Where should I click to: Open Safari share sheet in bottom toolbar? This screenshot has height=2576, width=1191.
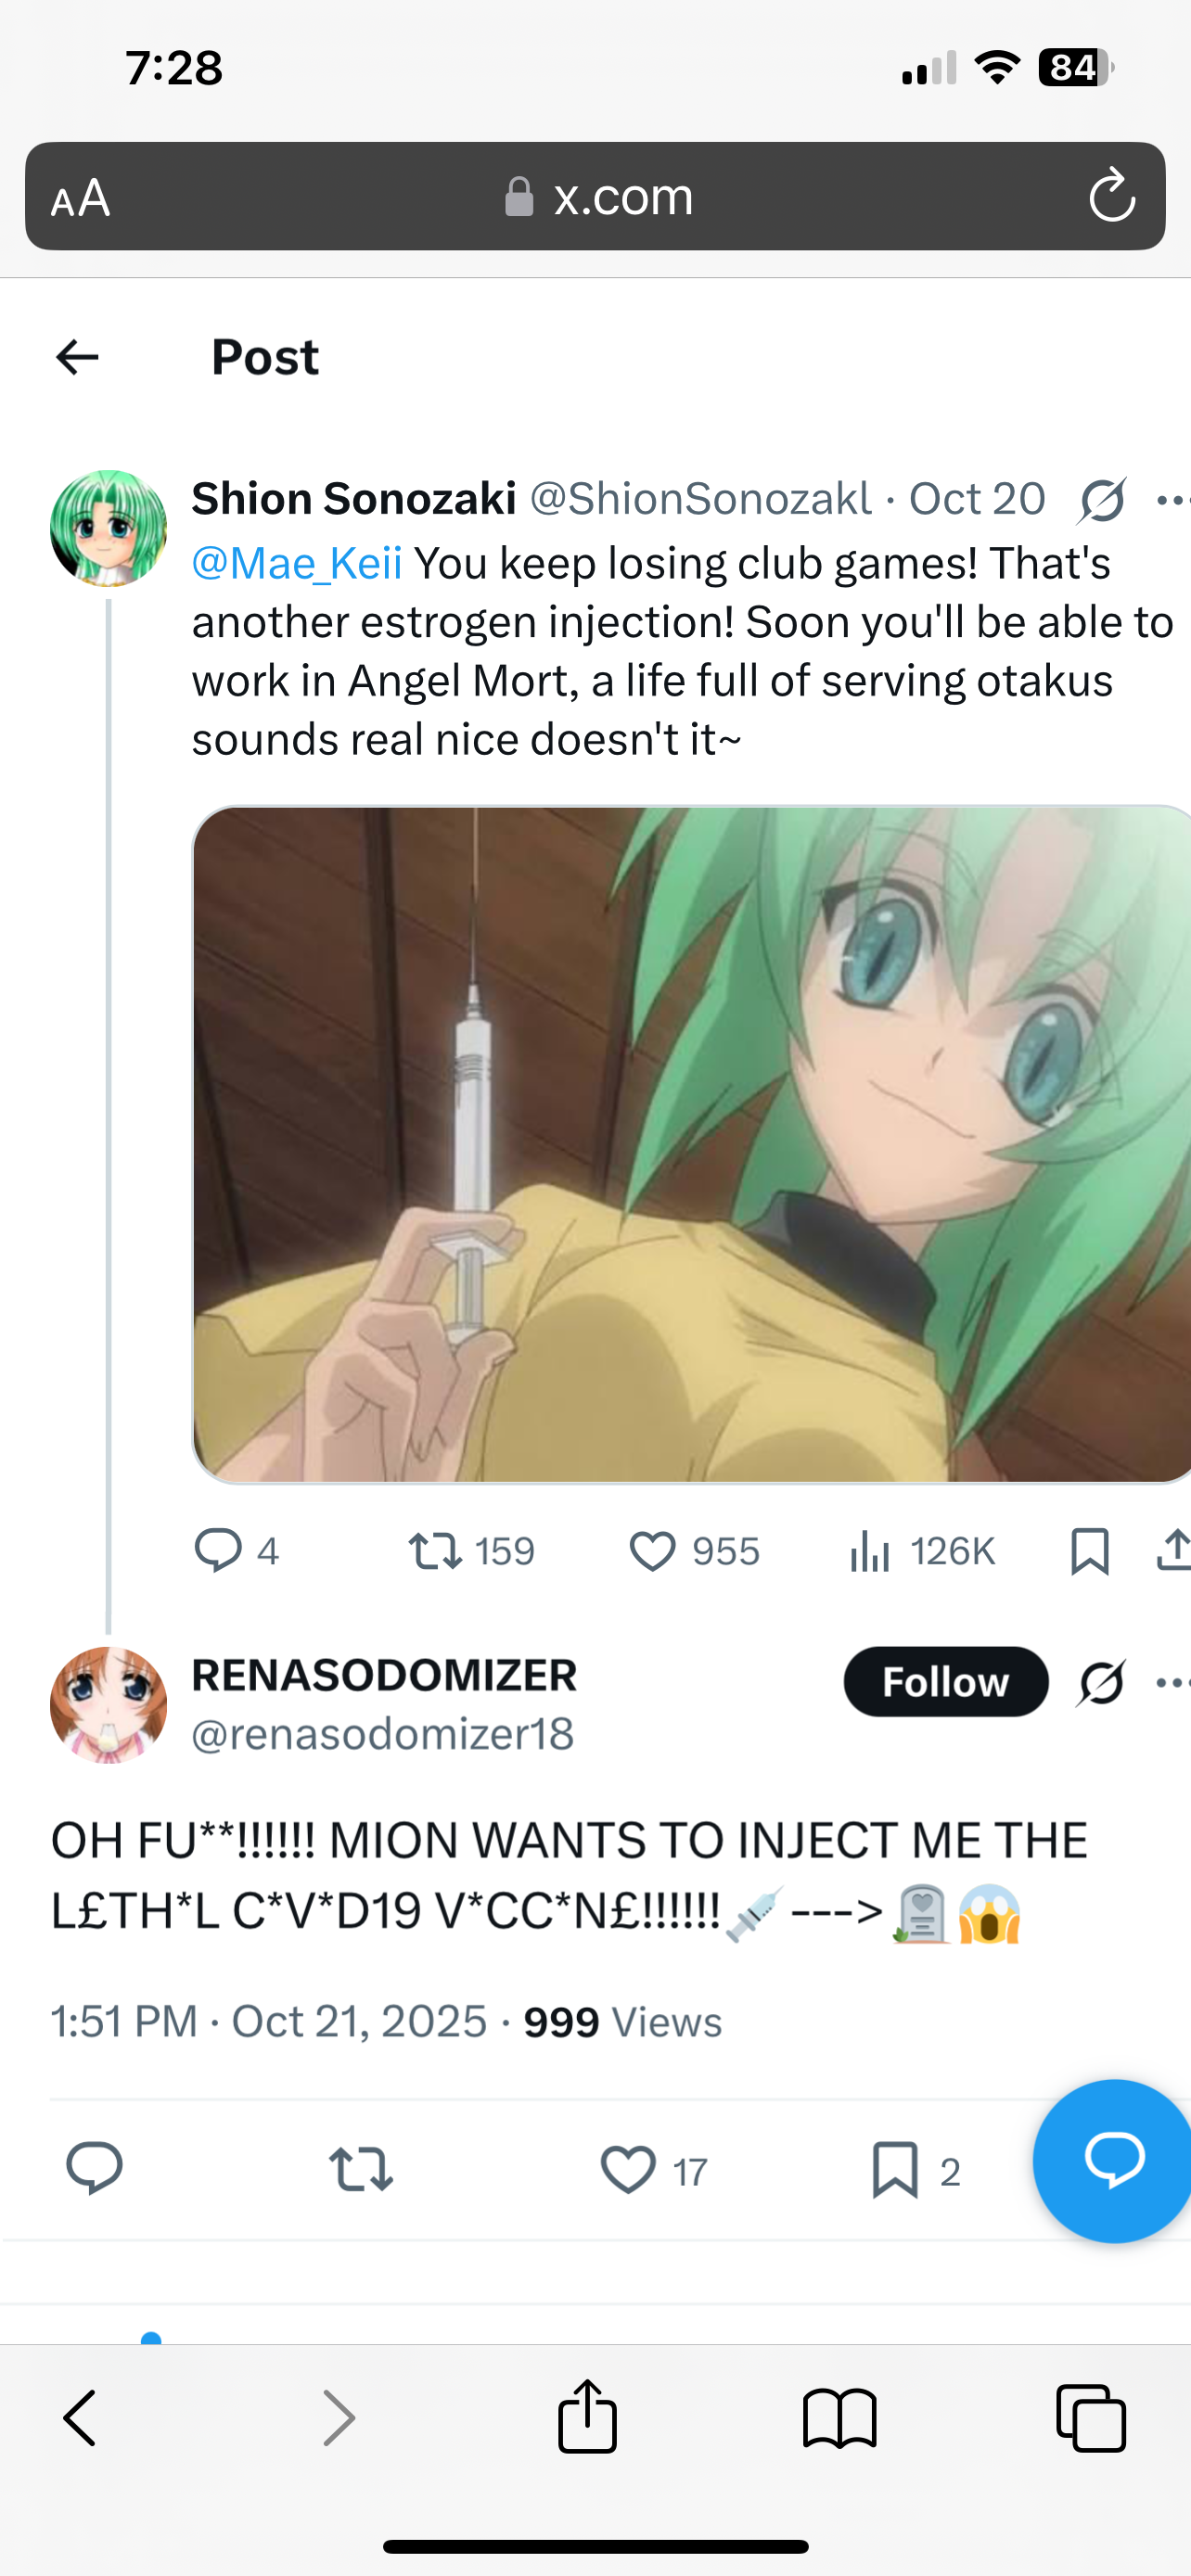[587, 2418]
